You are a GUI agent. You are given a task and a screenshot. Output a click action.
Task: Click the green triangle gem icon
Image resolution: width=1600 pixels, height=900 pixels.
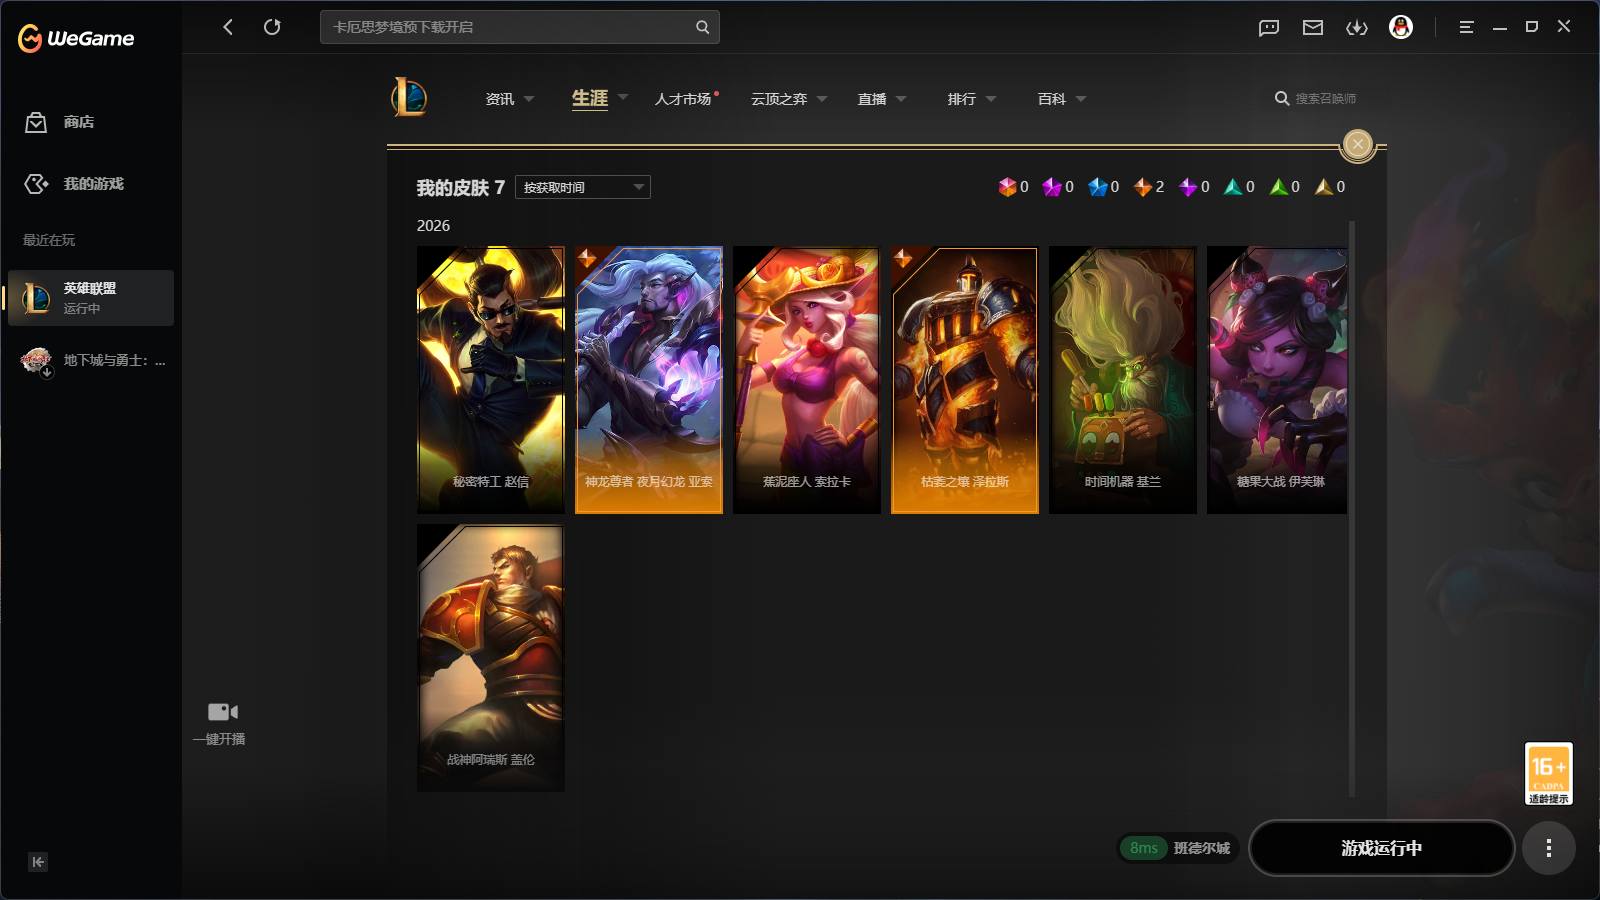click(1279, 187)
